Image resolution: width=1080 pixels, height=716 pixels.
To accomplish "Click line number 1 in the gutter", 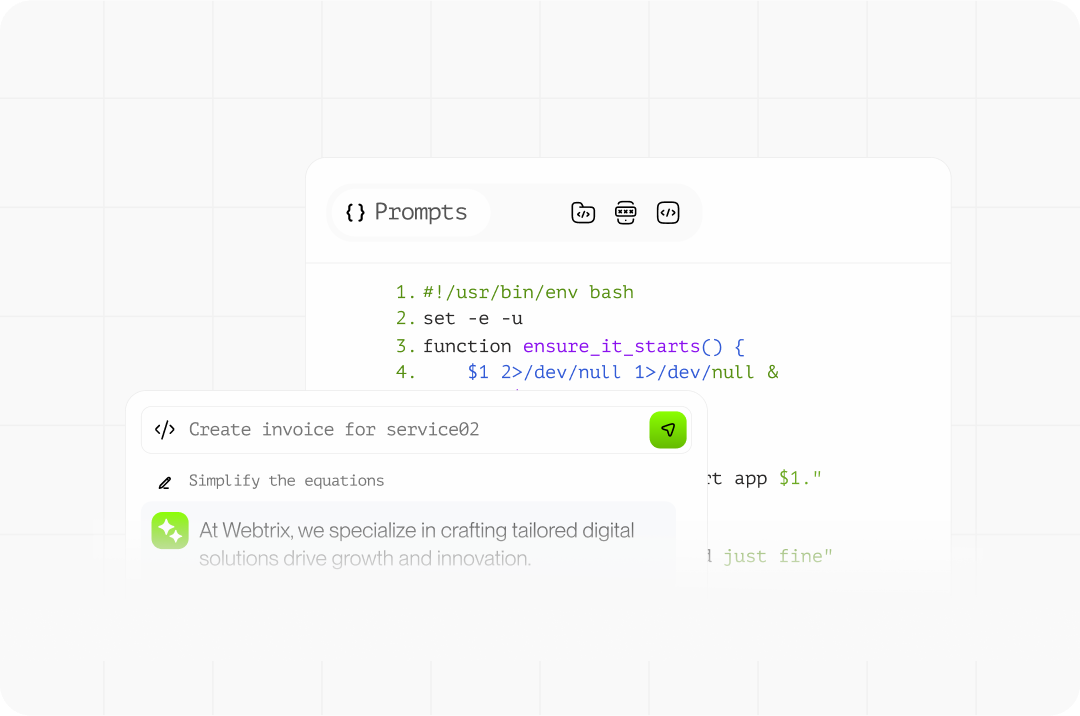I will [x=404, y=292].
